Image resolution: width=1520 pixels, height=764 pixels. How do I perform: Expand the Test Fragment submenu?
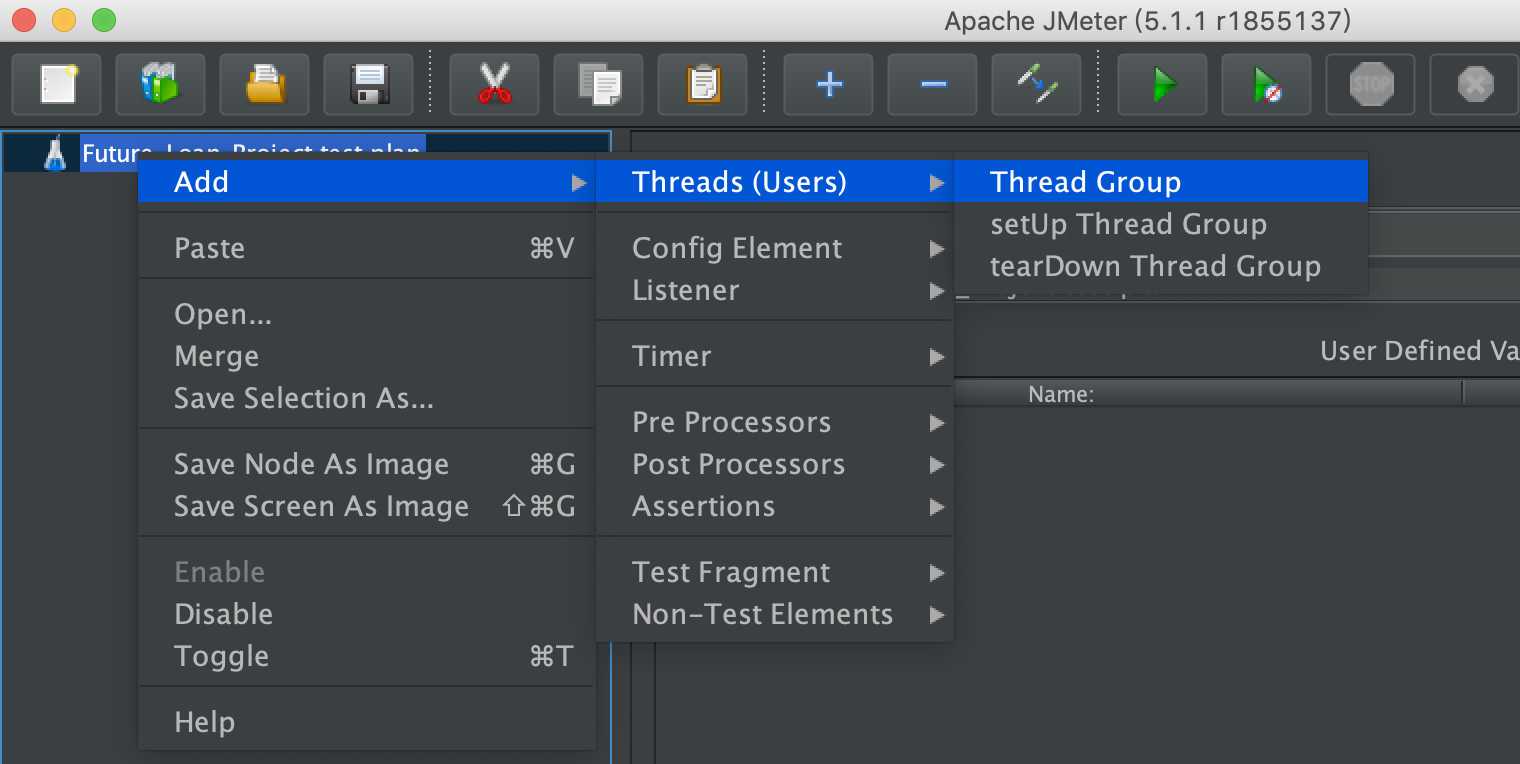pyautogui.click(x=775, y=572)
